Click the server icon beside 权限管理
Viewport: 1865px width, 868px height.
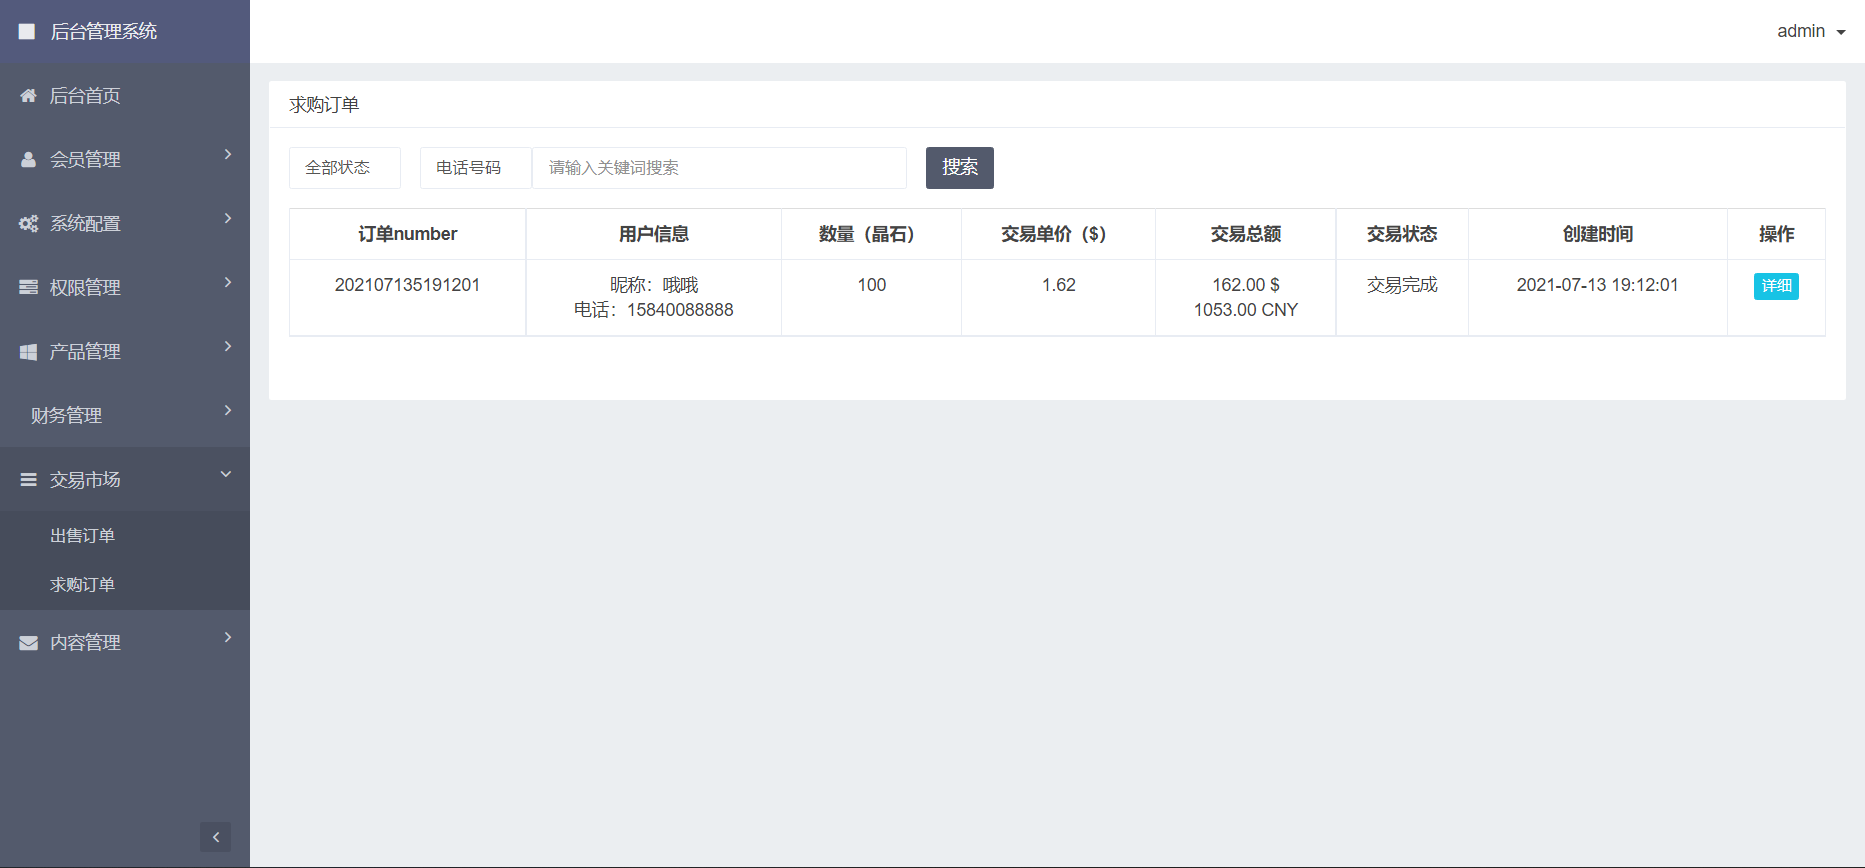28,288
